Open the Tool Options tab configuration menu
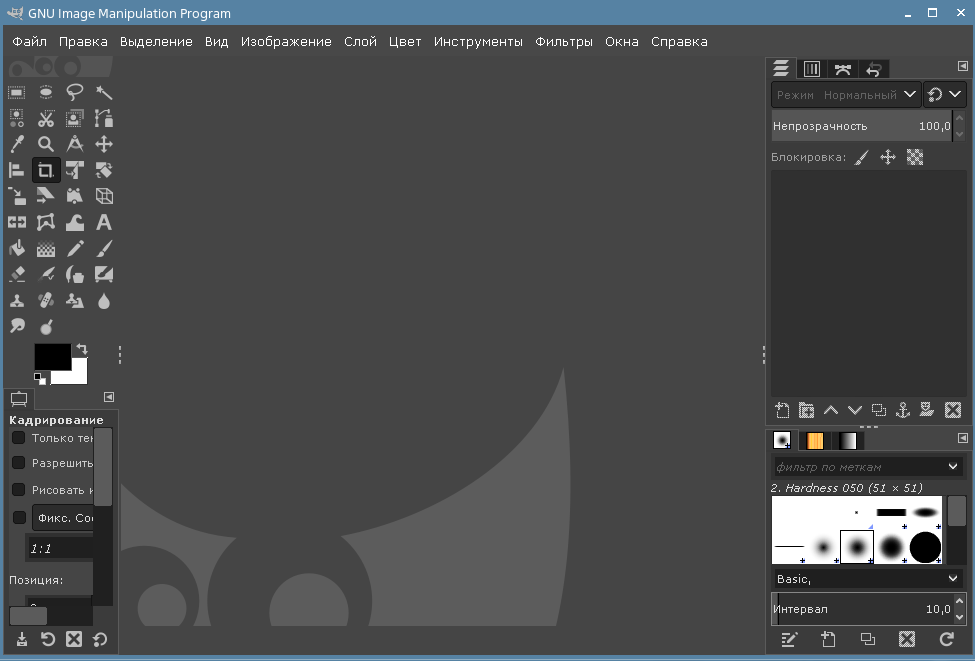The height and width of the screenshot is (661, 975). coord(109,397)
